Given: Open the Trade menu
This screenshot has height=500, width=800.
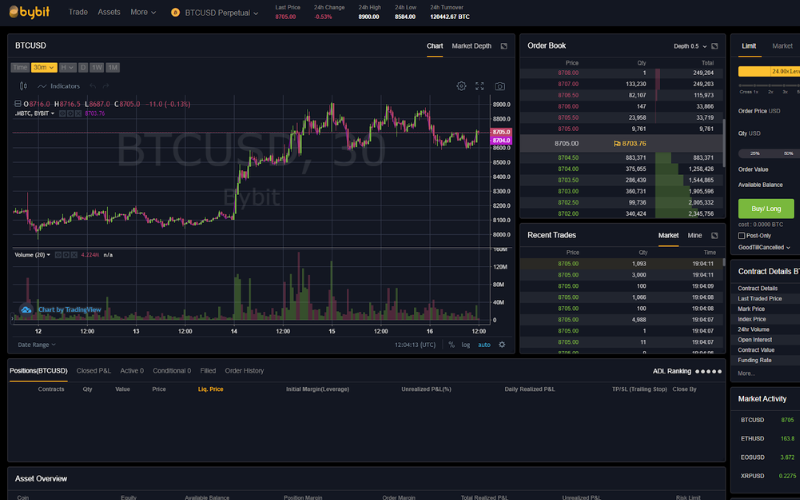Looking at the screenshot, I should pyautogui.click(x=78, y=12).
